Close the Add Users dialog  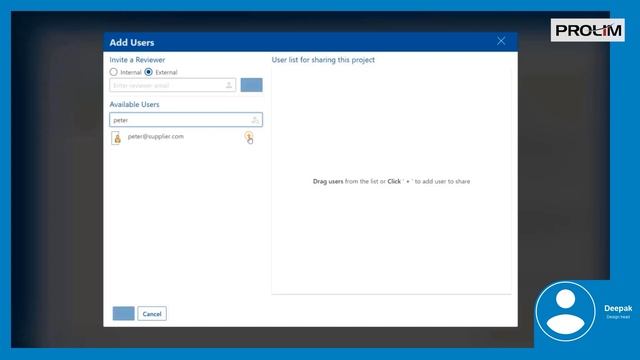[x=501, y=41]
